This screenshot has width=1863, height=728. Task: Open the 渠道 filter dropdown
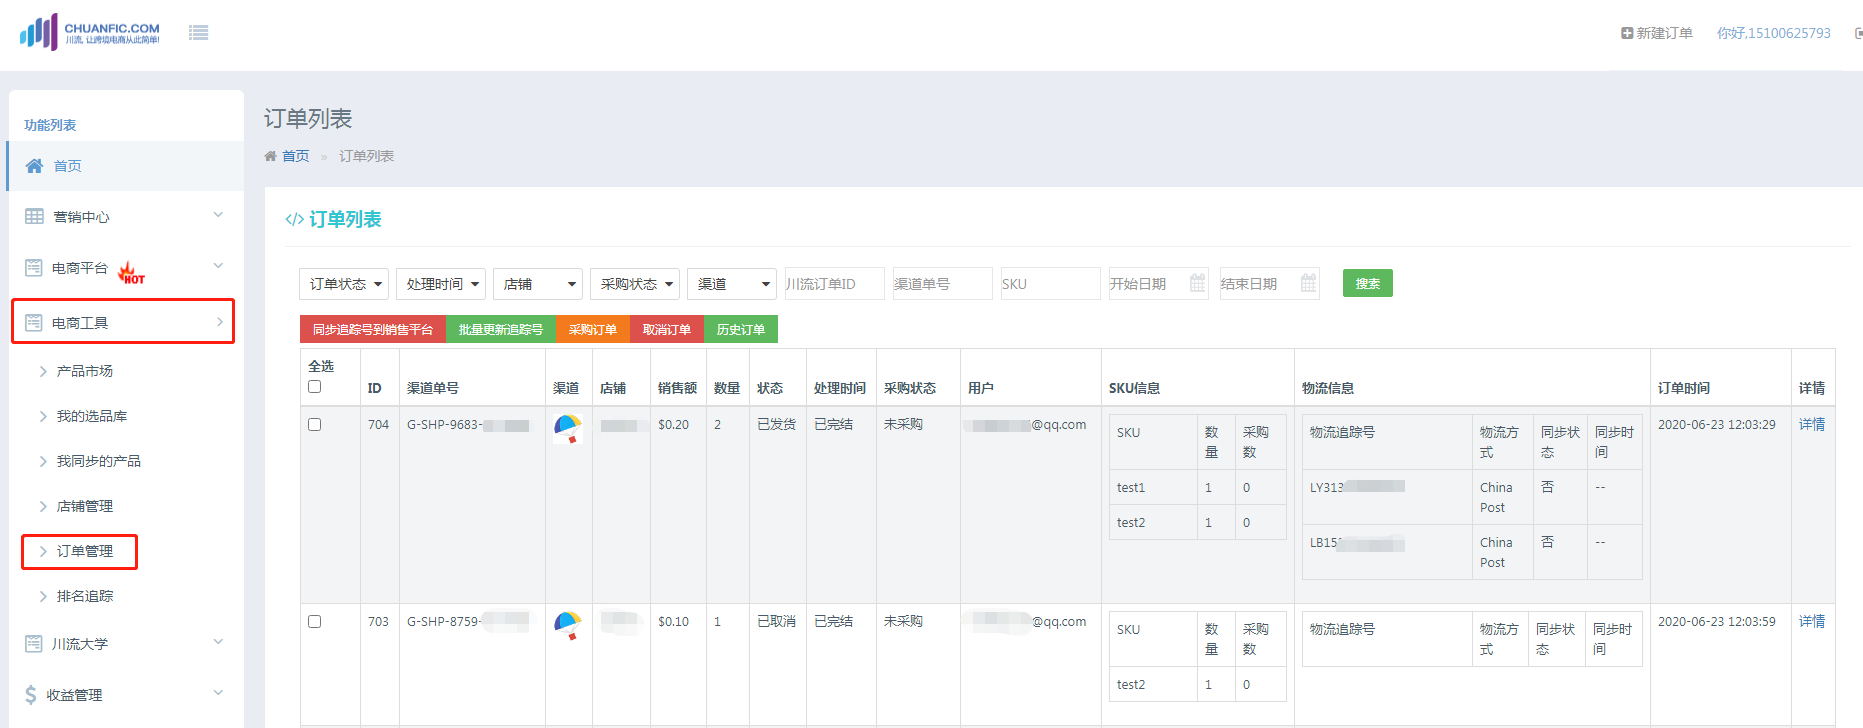click(732, 284)
